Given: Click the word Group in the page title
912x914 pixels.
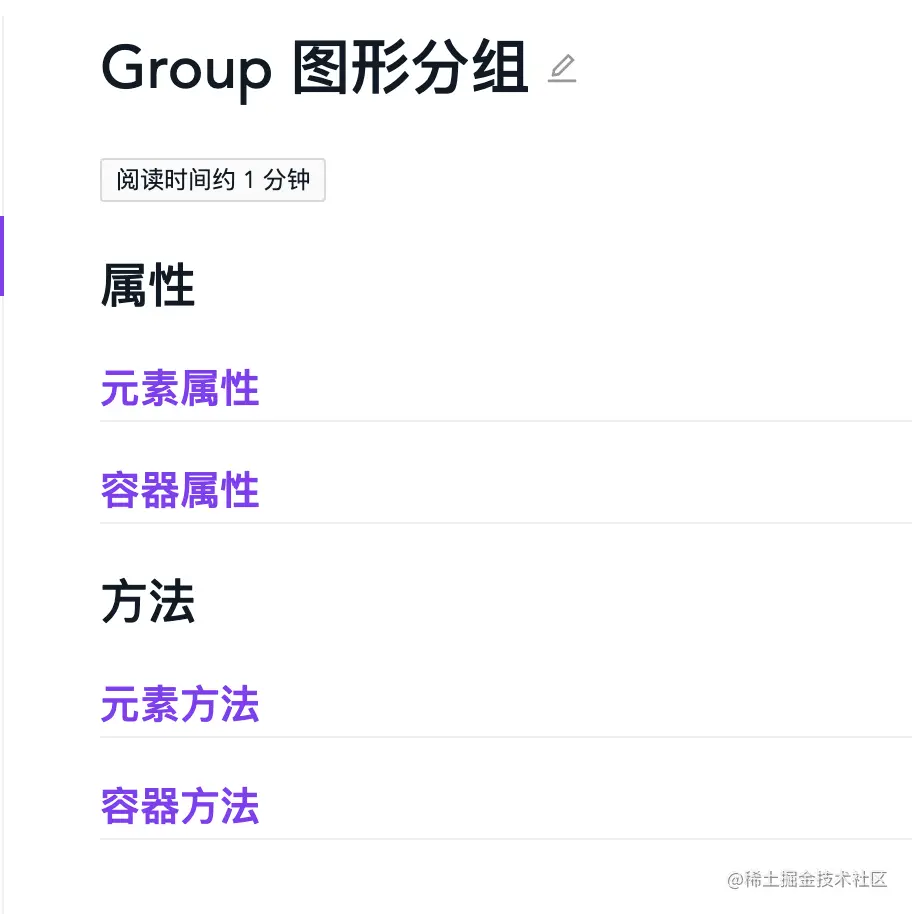Looking at the screenshot, I should (186, 69).
